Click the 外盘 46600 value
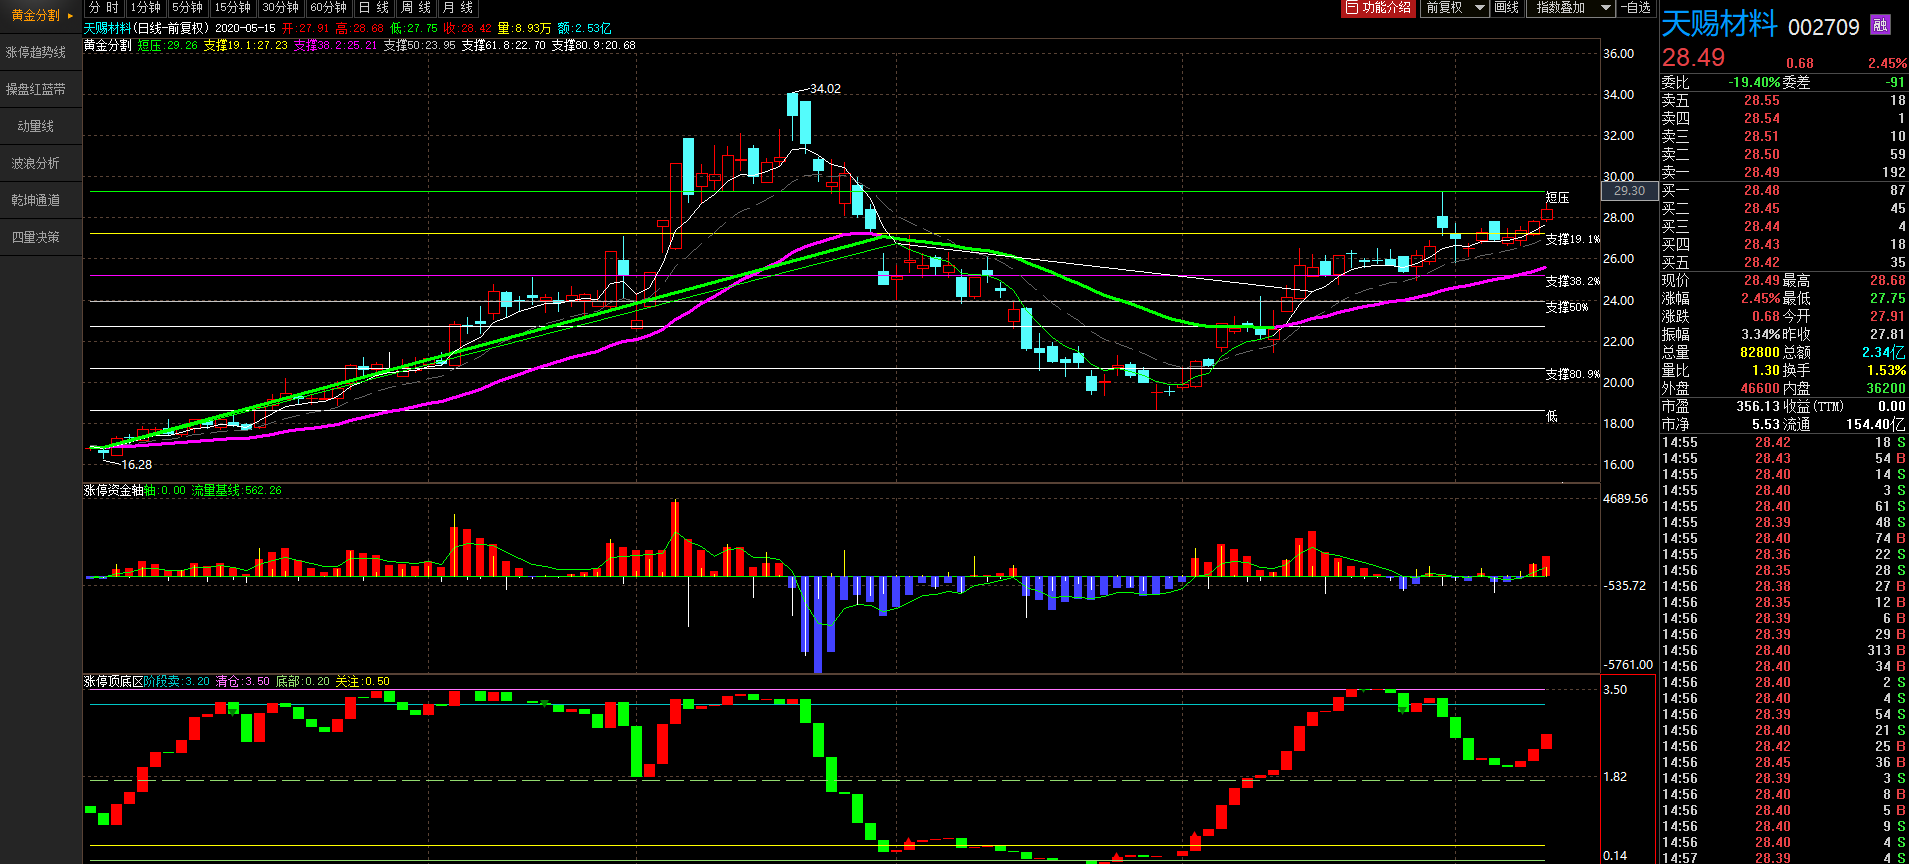This screenshot has width=1909, height=864. pos(1760,389)
